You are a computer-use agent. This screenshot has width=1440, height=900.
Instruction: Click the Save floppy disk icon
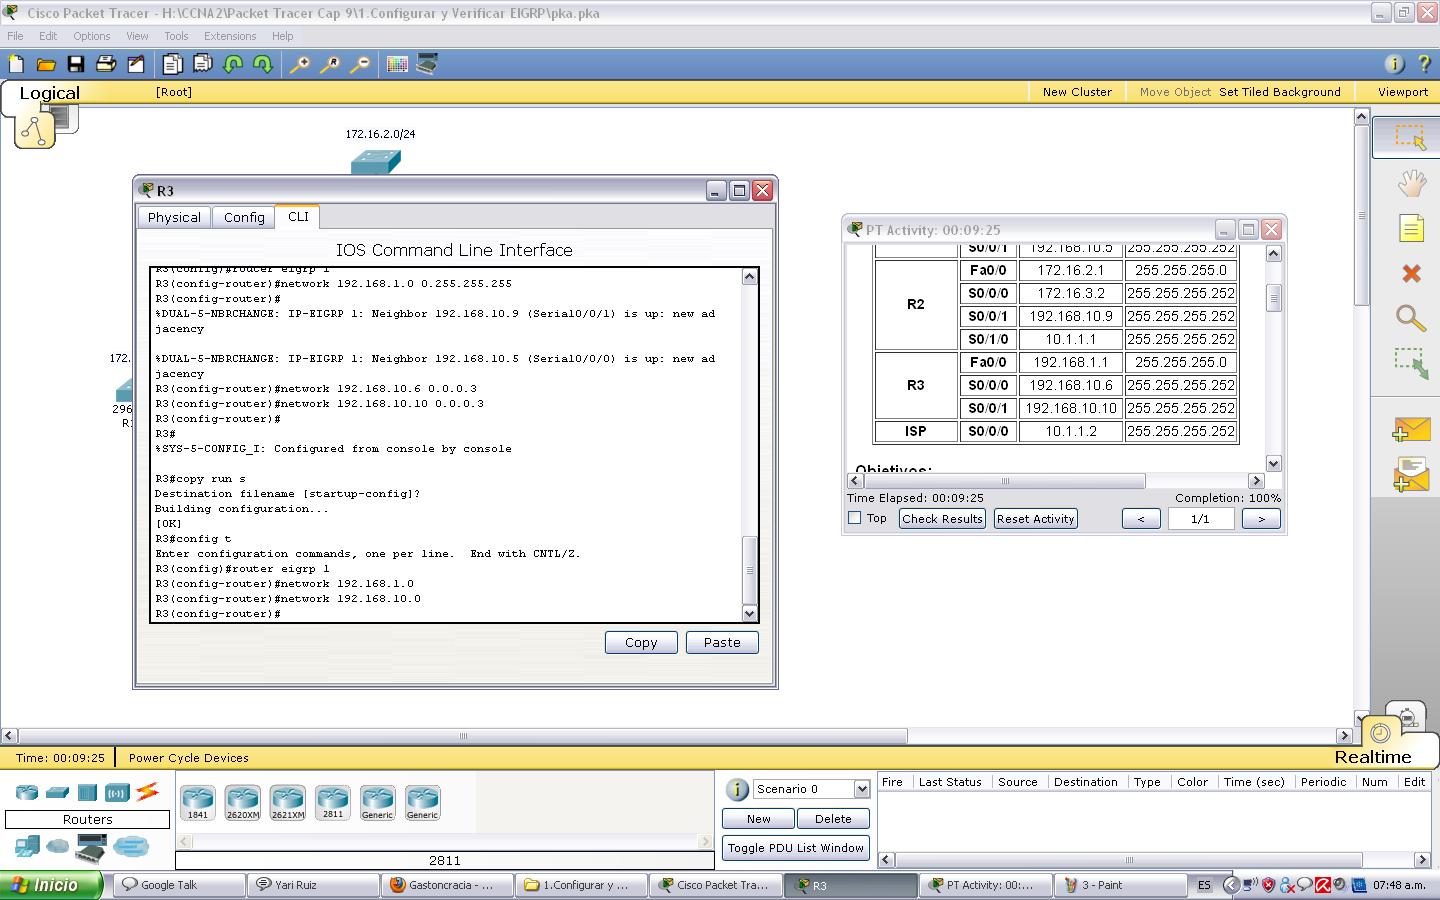[x=76, y=64]
